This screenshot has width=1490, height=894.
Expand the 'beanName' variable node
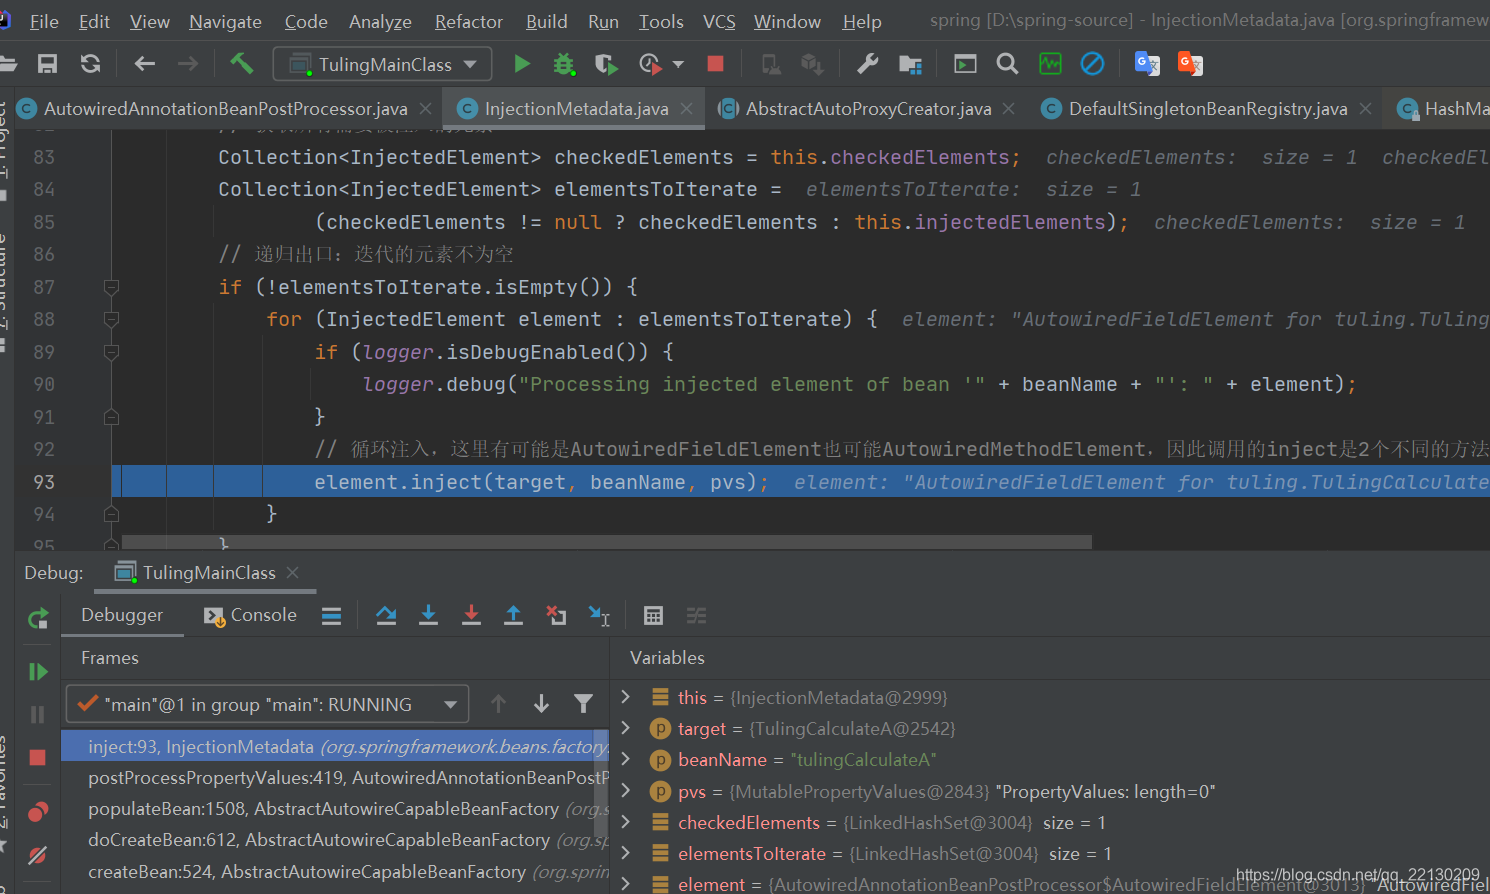[x=626, y=759]
